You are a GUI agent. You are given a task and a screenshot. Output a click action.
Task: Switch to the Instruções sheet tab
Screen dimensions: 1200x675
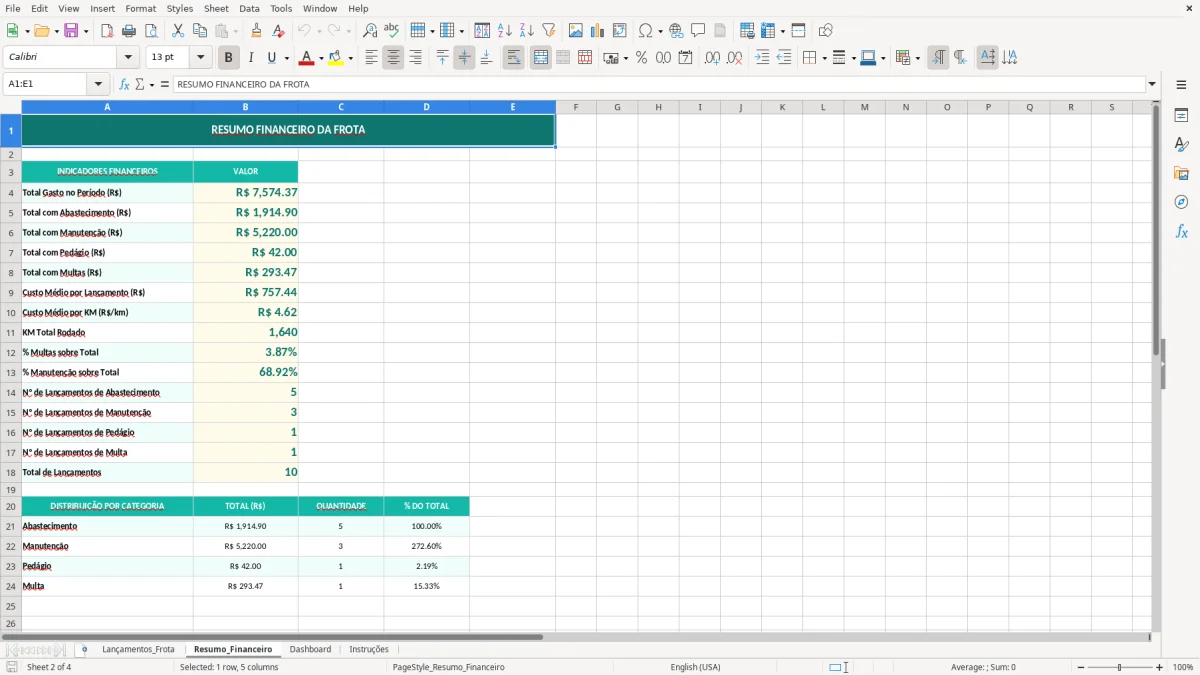point(369,649)
